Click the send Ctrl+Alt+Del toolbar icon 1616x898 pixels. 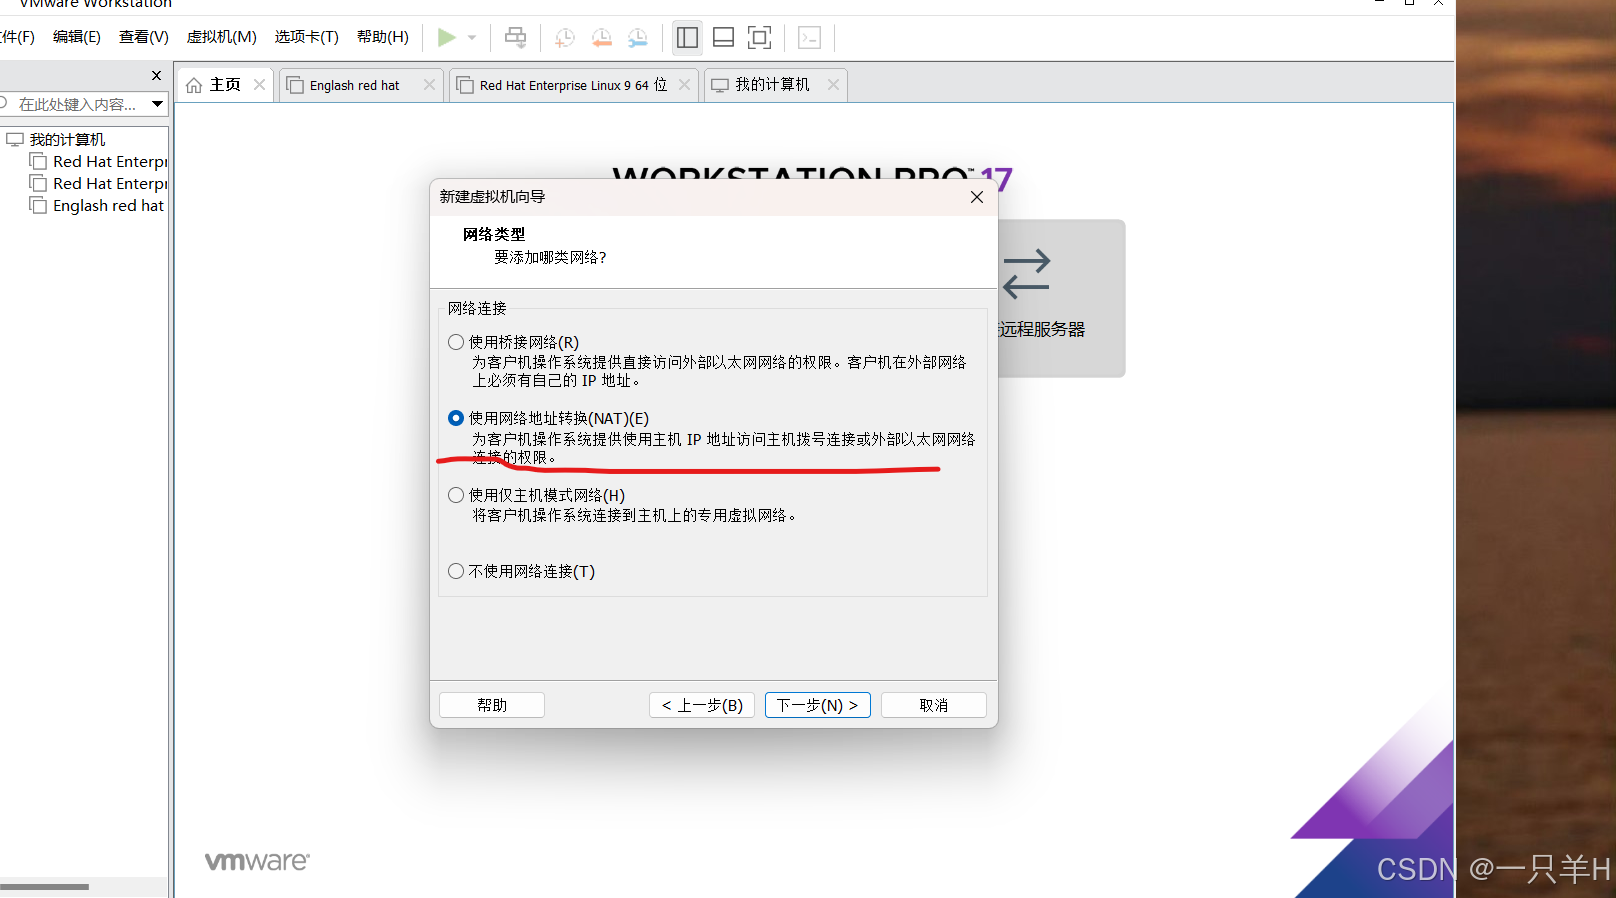click(515, 38)
